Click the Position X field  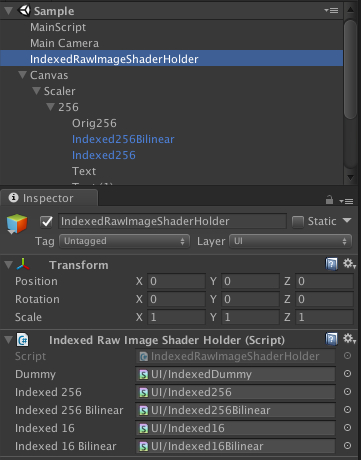176,281
